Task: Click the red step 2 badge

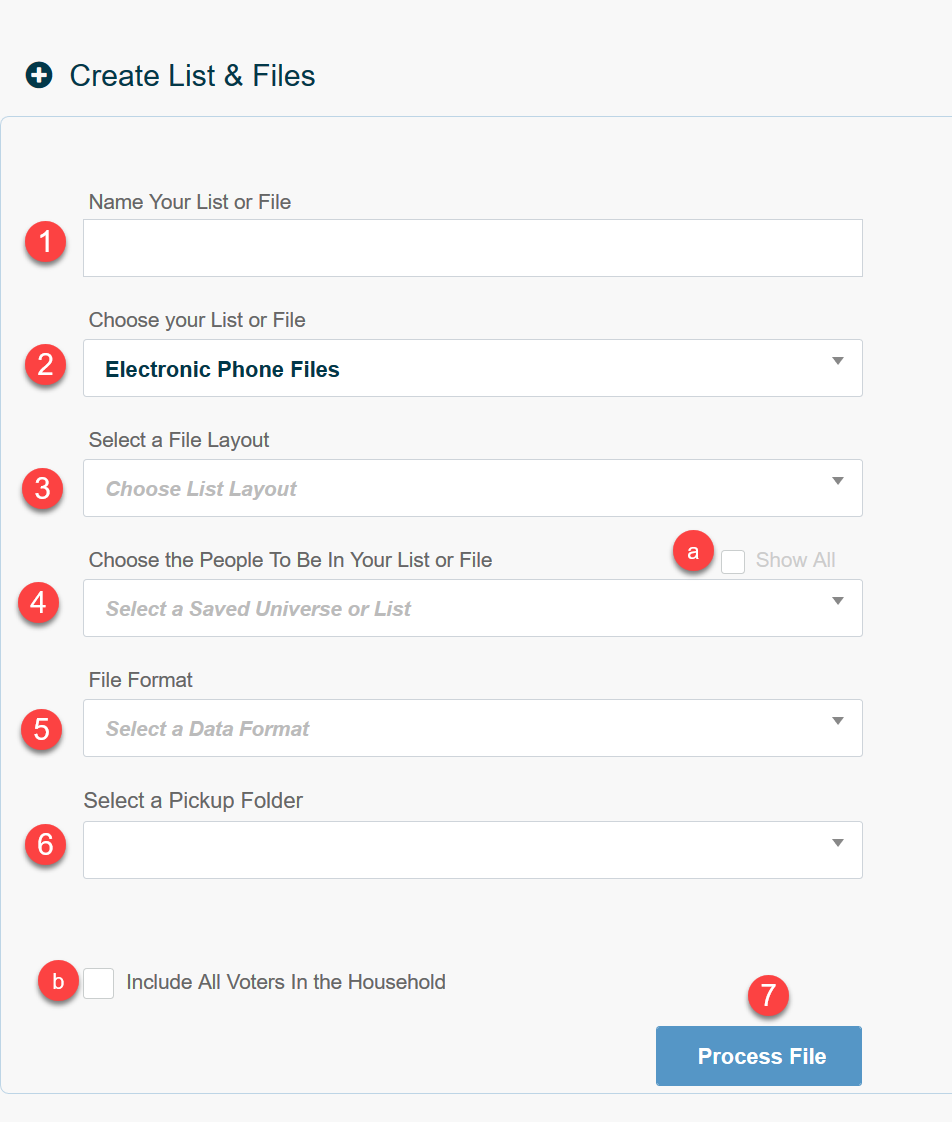Action: click(44, 366)
